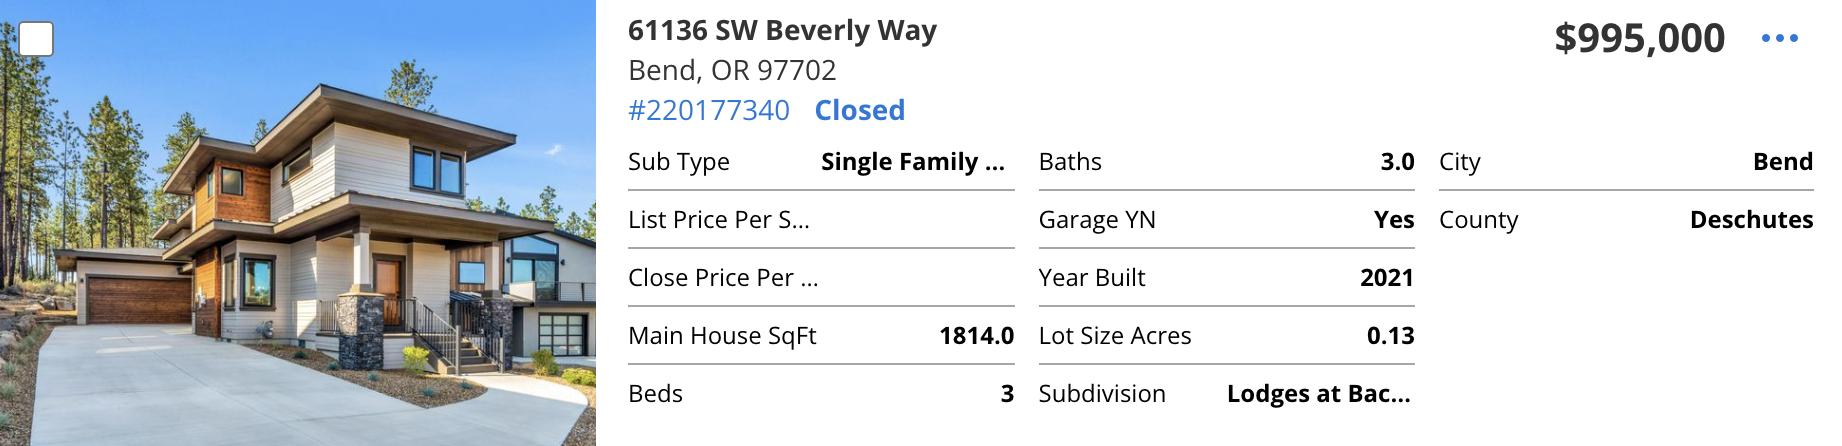Select the Garage YN value Yes

pyautogui.click(x=1394, y=220)
